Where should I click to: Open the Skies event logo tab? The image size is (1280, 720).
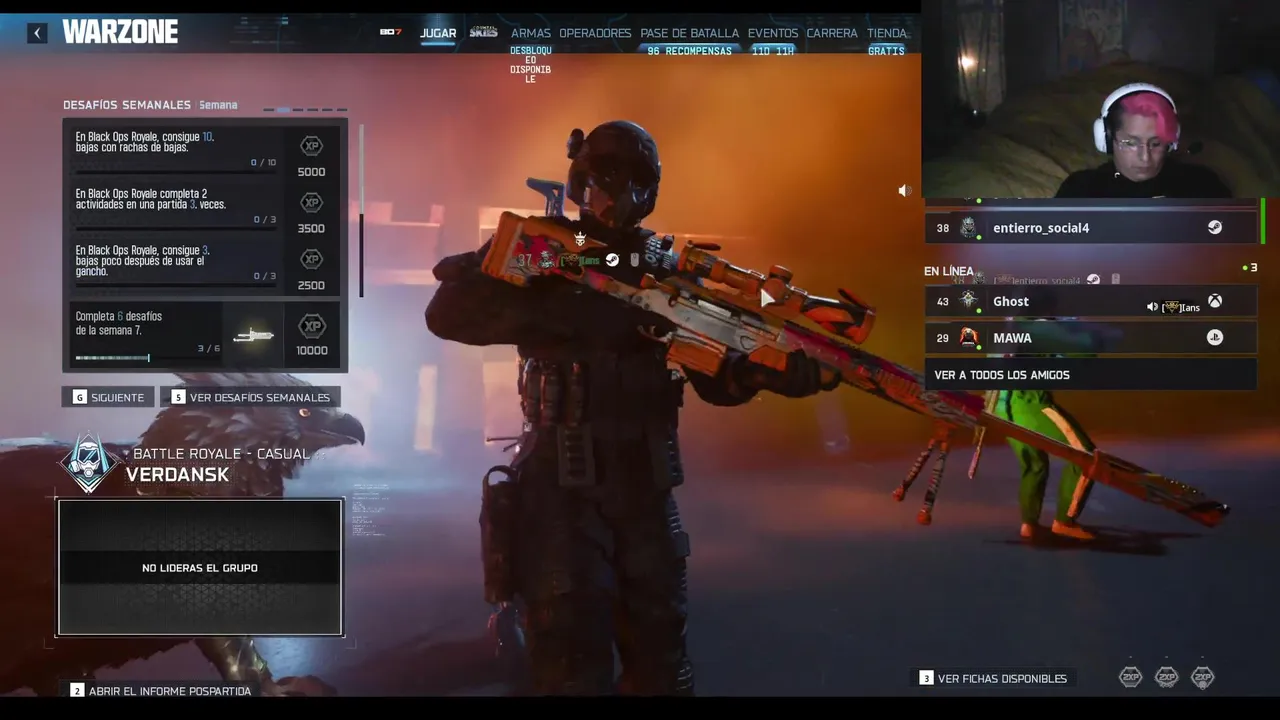point(483,33)
